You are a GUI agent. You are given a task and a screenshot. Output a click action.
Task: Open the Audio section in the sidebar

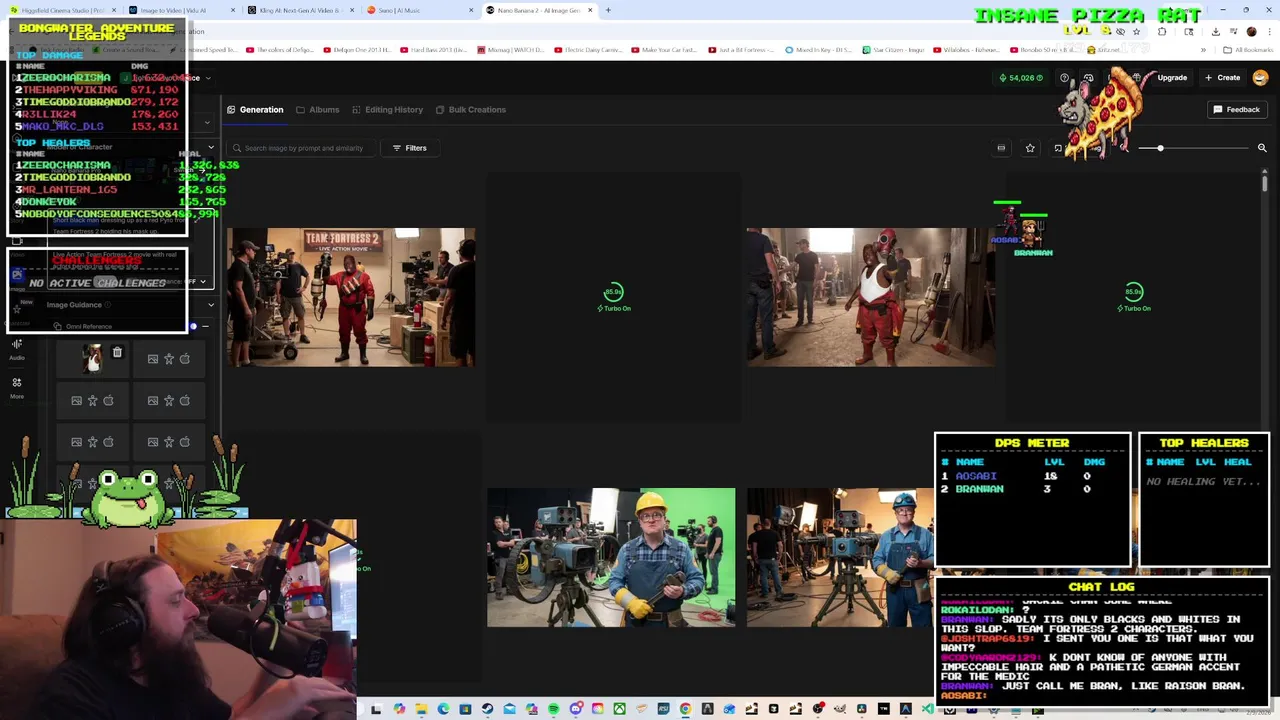(17, 349)
